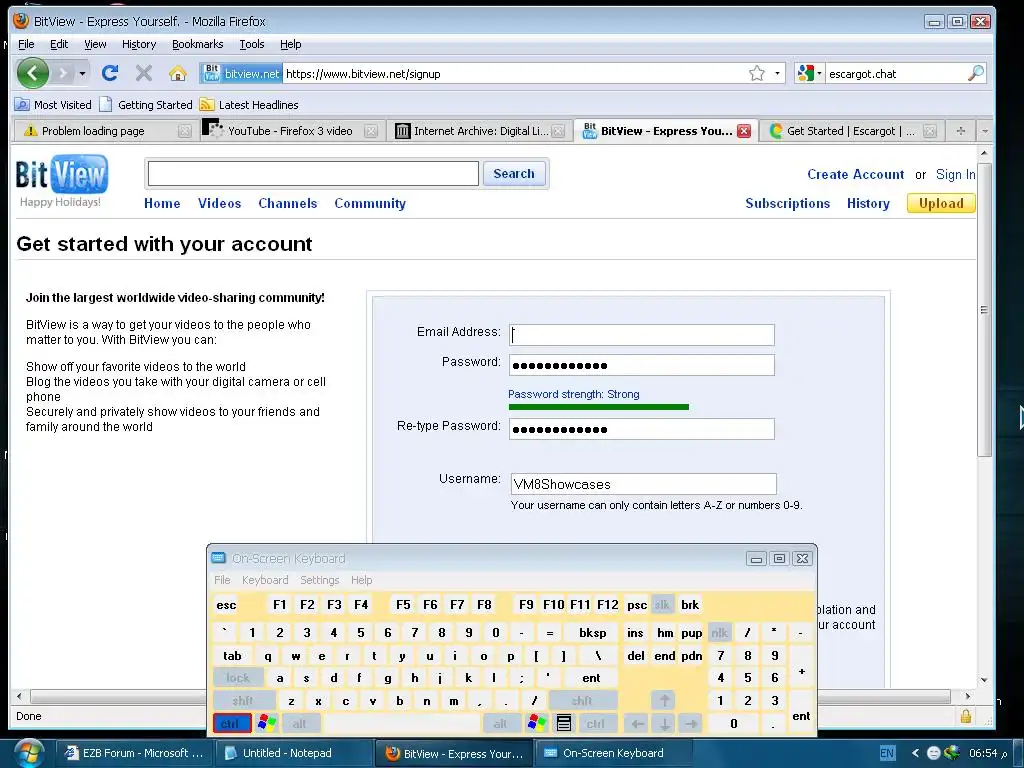Open the URL bar history dropdown
1024x768 pixels.
click(777, 73)
